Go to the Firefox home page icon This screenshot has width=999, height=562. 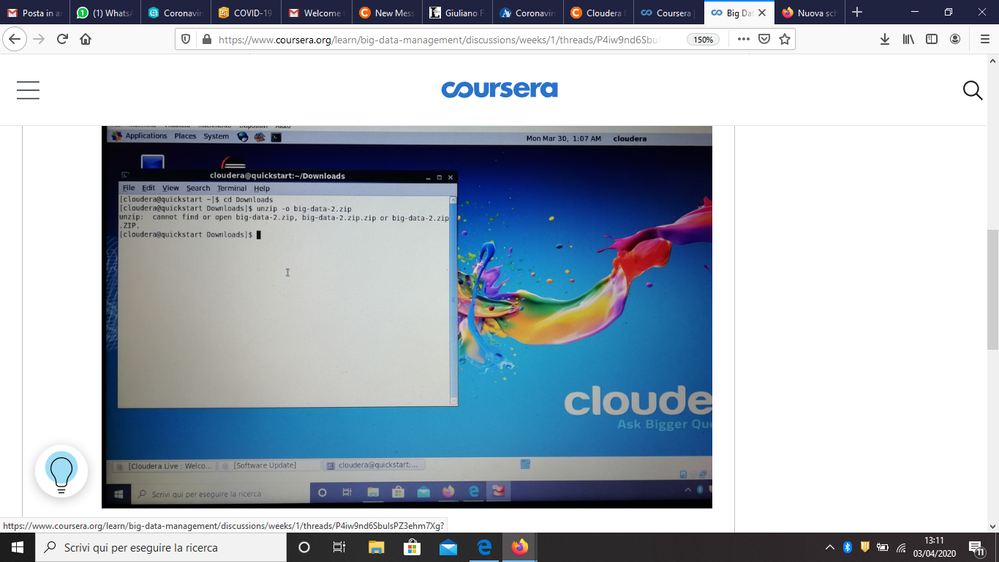(85, 39)
